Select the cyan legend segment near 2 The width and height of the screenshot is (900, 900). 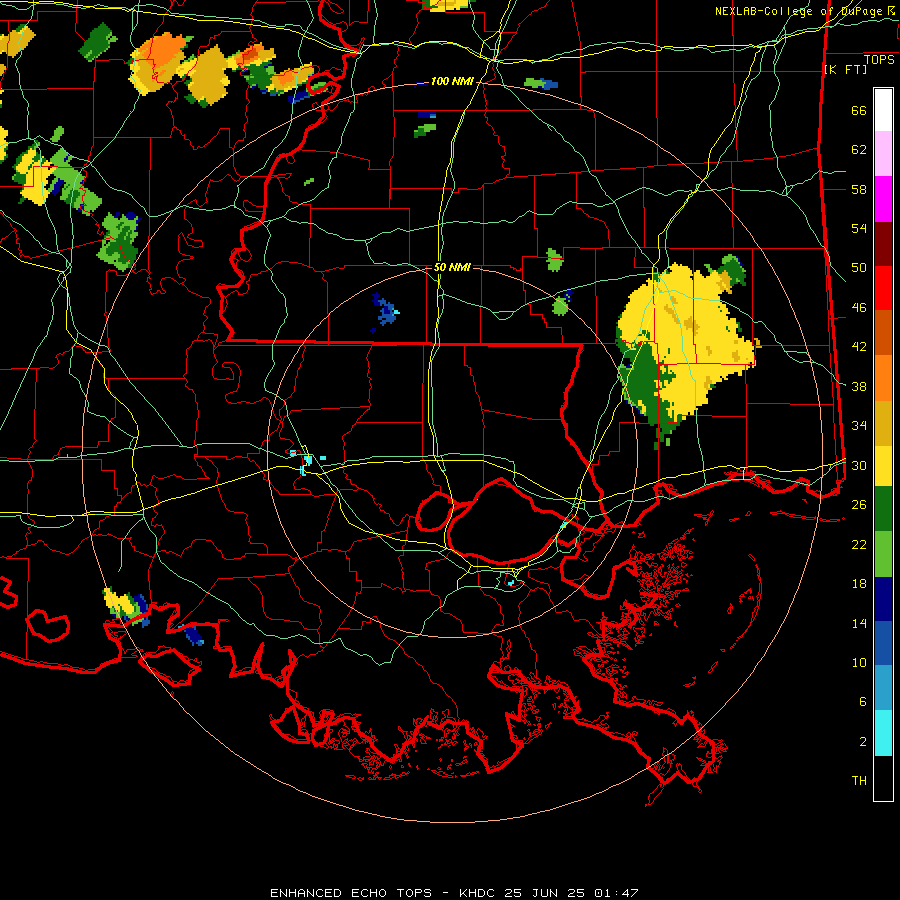click(883, 733)
